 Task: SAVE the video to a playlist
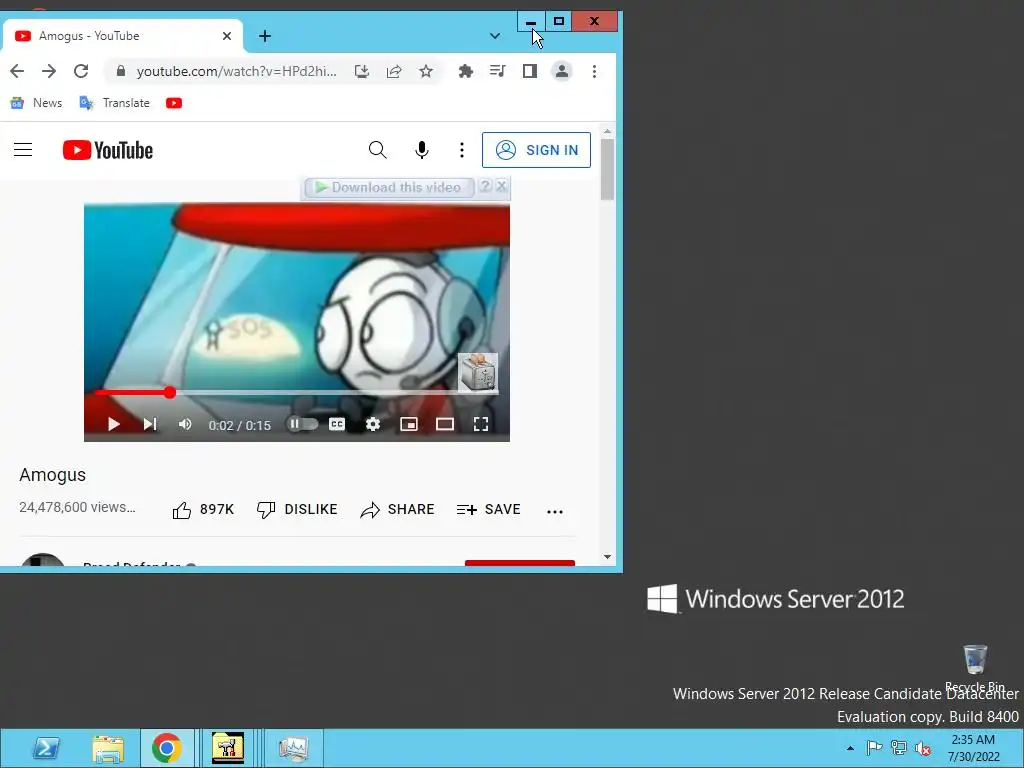488,509
